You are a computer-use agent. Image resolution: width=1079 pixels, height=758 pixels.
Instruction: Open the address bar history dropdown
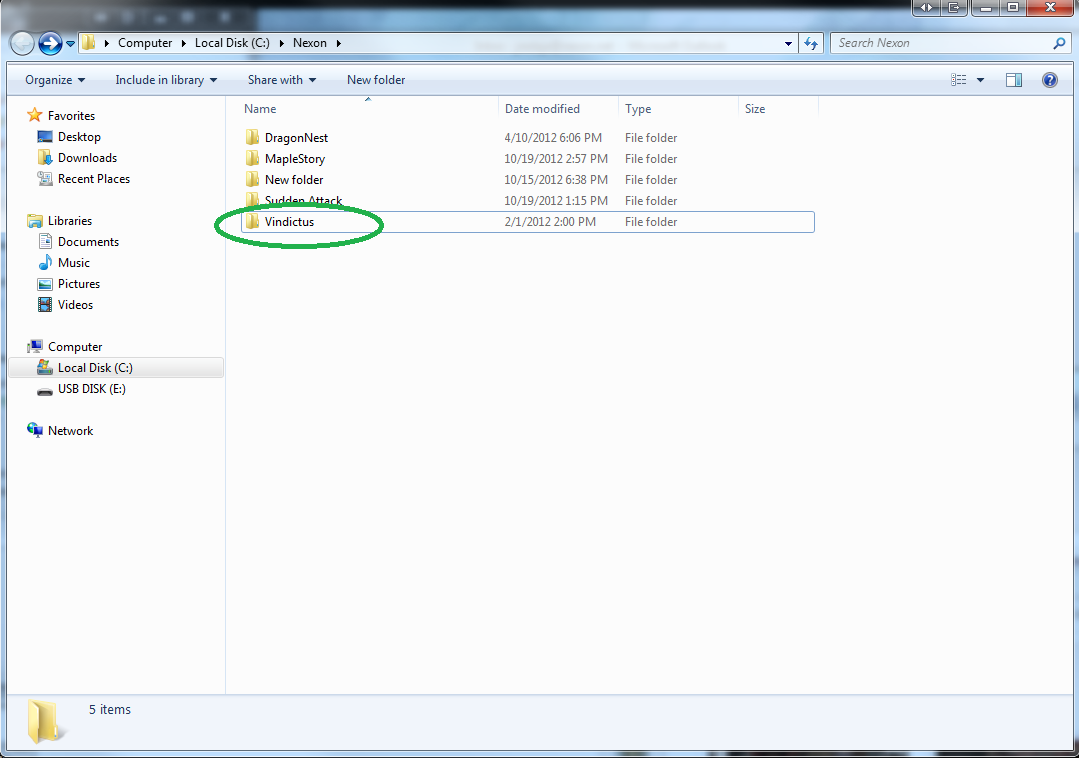tap(789, 43)
